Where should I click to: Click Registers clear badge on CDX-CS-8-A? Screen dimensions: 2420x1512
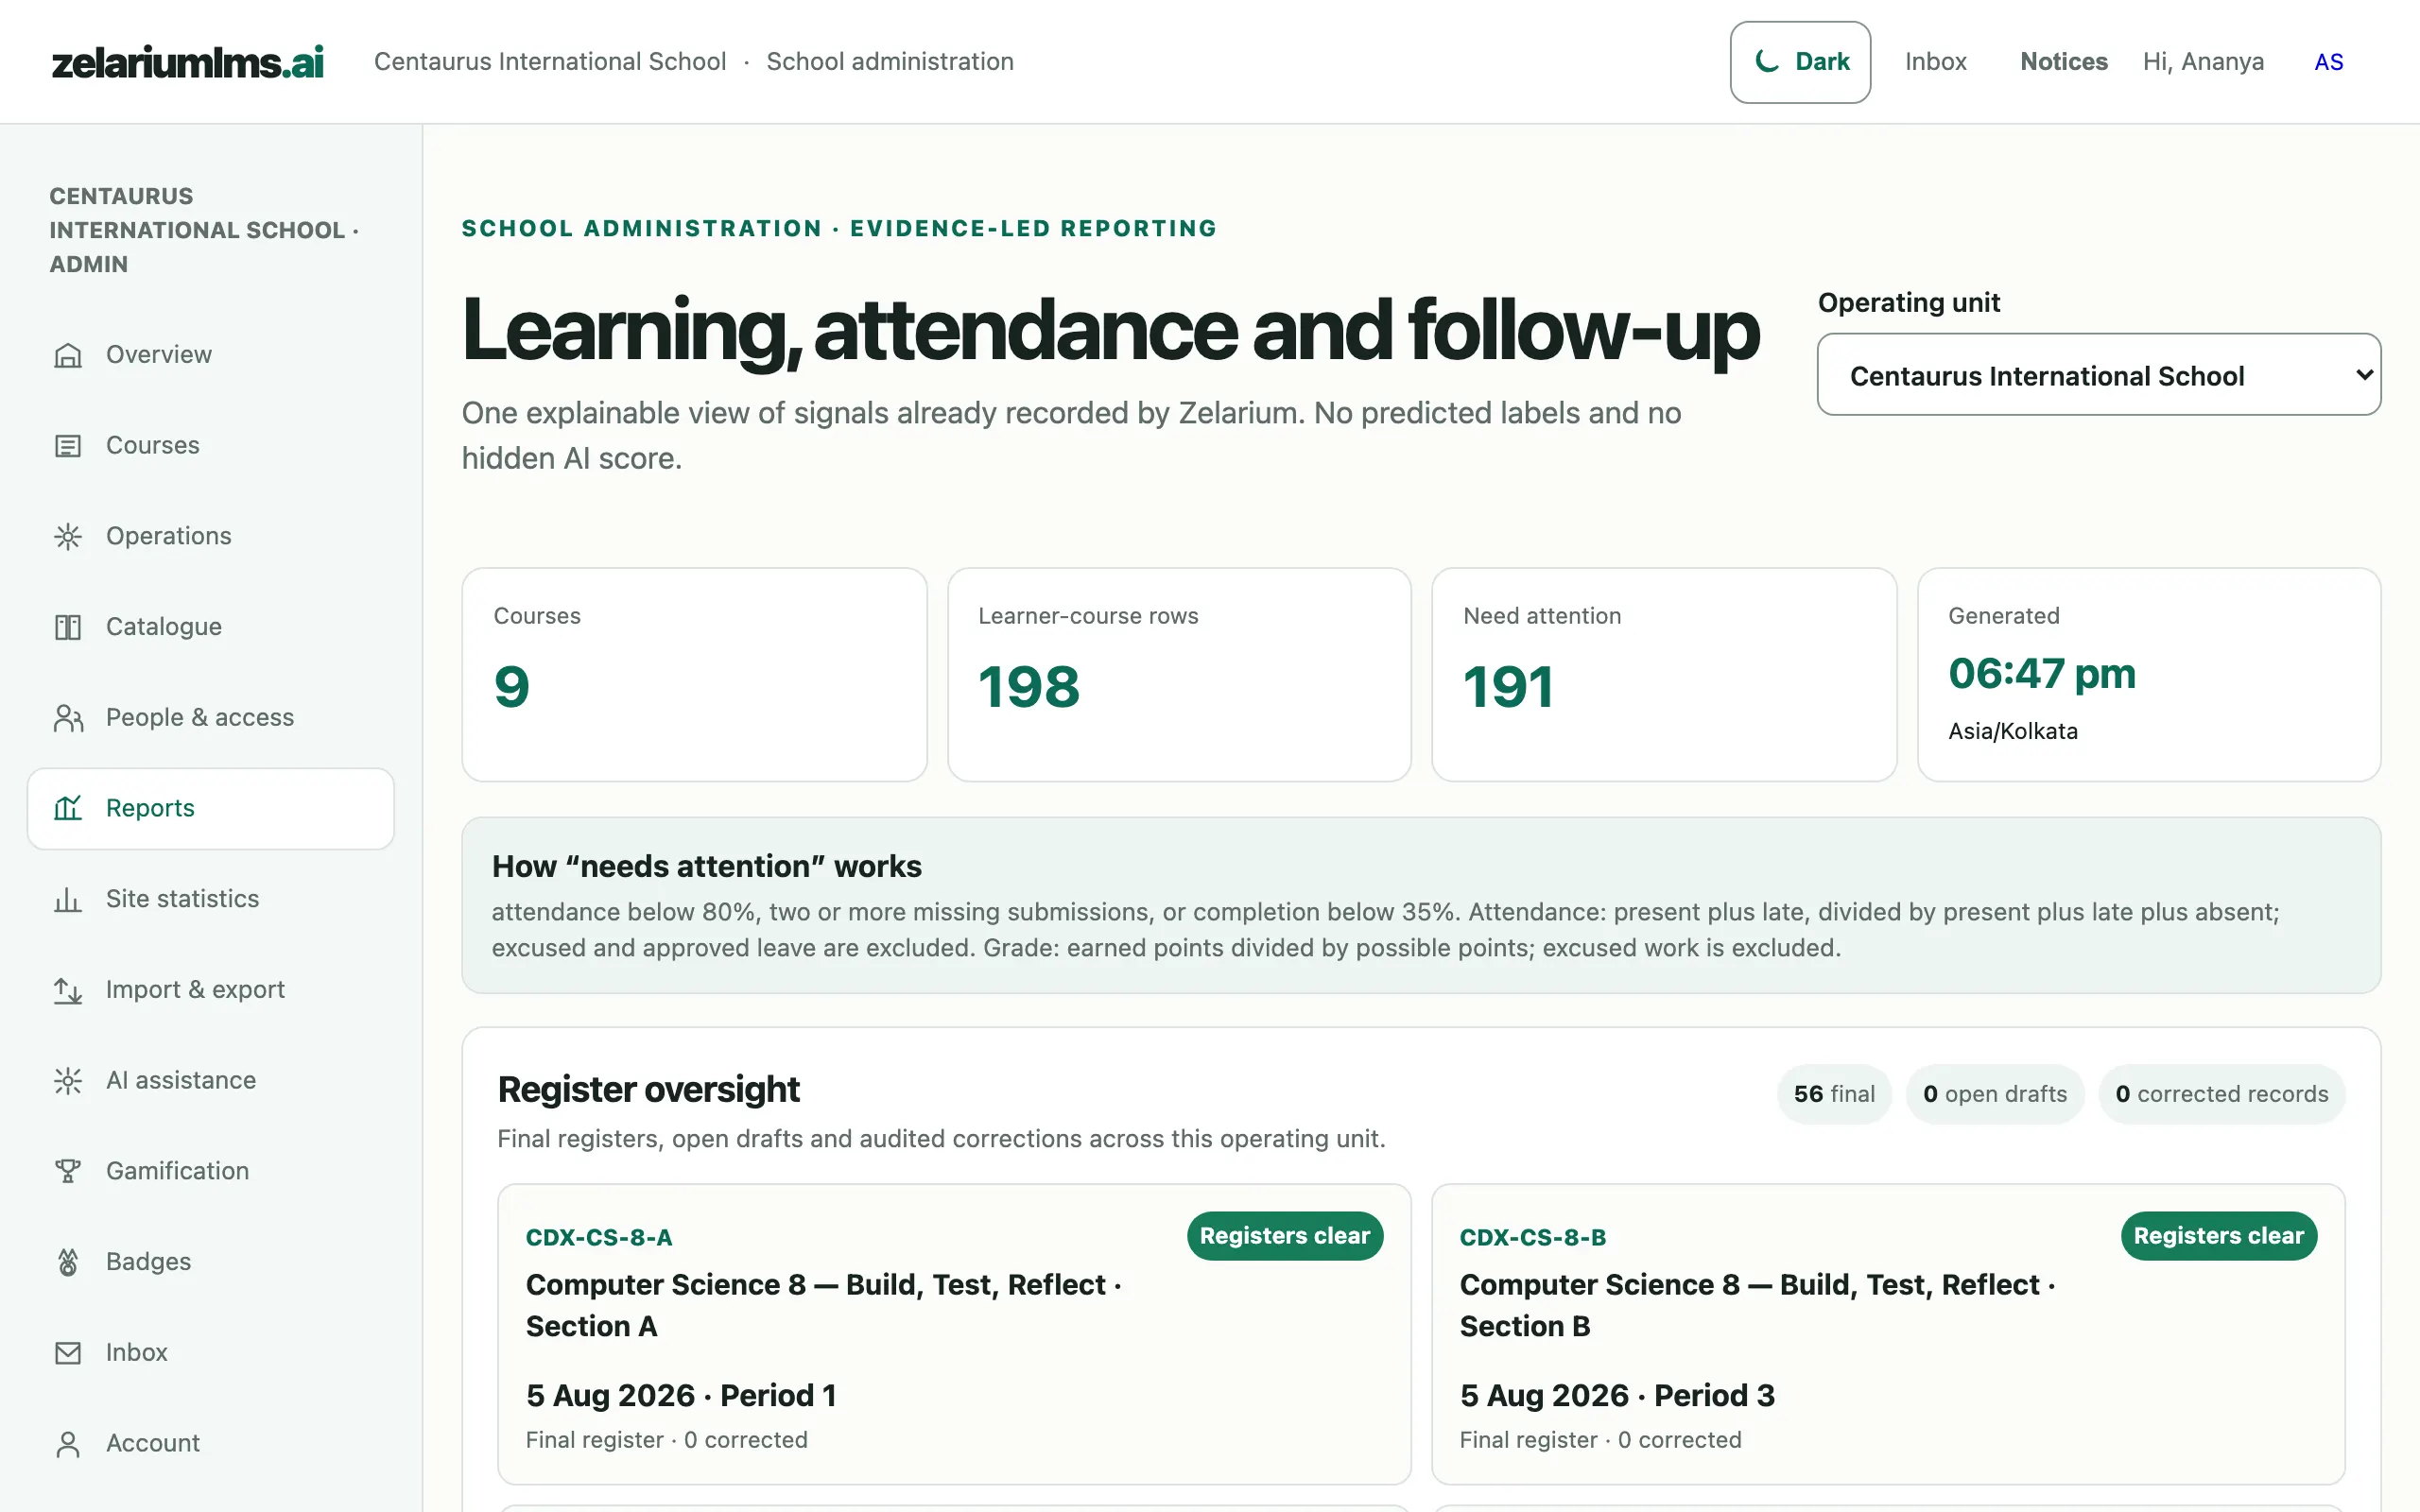1284,1236
